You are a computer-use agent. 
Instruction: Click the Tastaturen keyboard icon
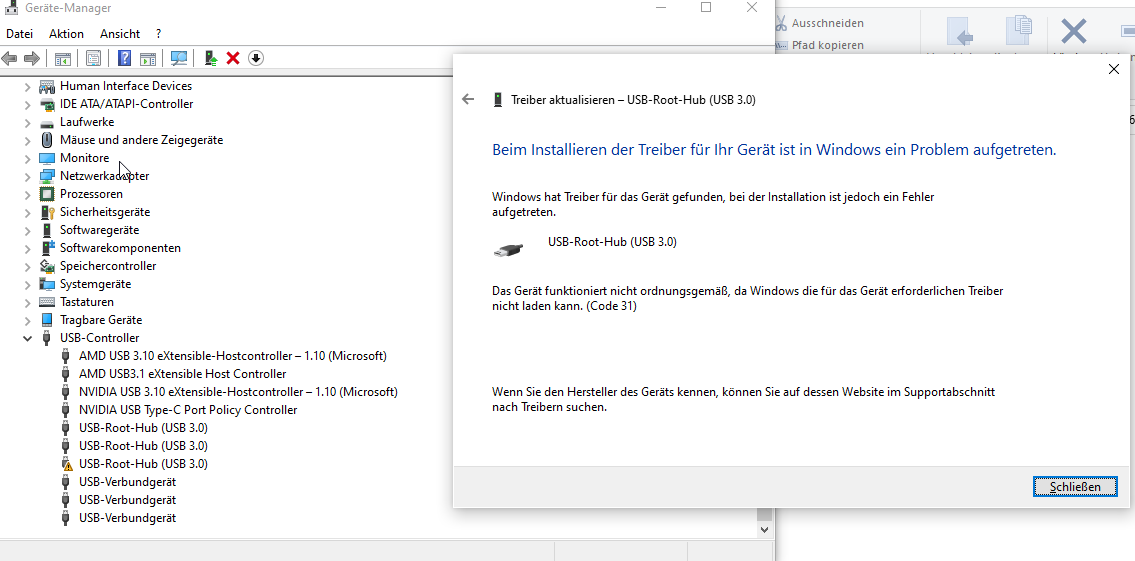(47, 302)
